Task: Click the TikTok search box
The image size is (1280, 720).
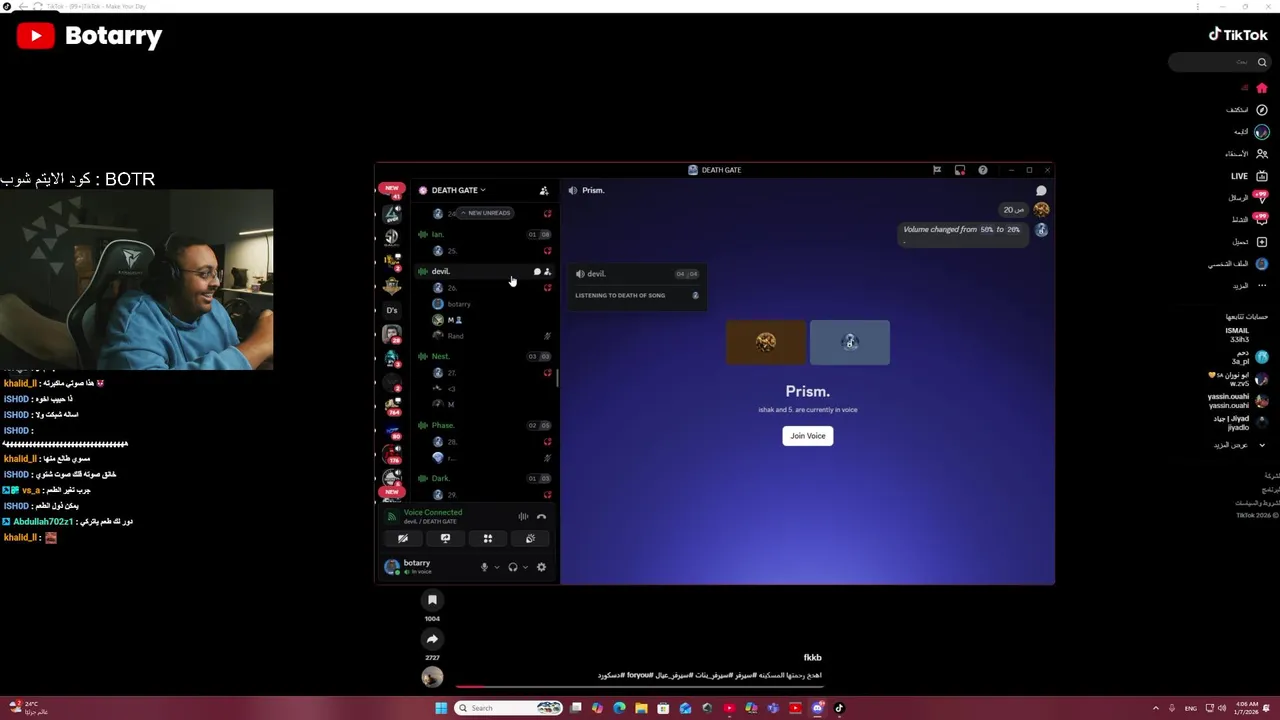Action: click(1218, 62)
